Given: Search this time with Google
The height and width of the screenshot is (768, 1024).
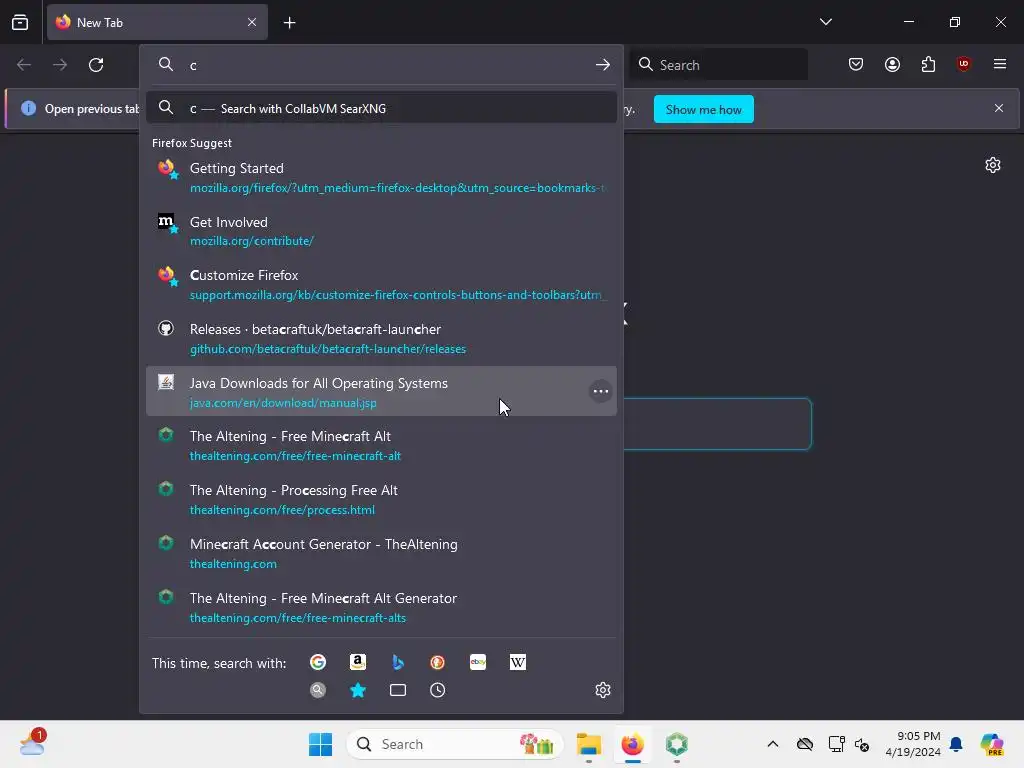Looking at the screenshot, I should 318,662.
